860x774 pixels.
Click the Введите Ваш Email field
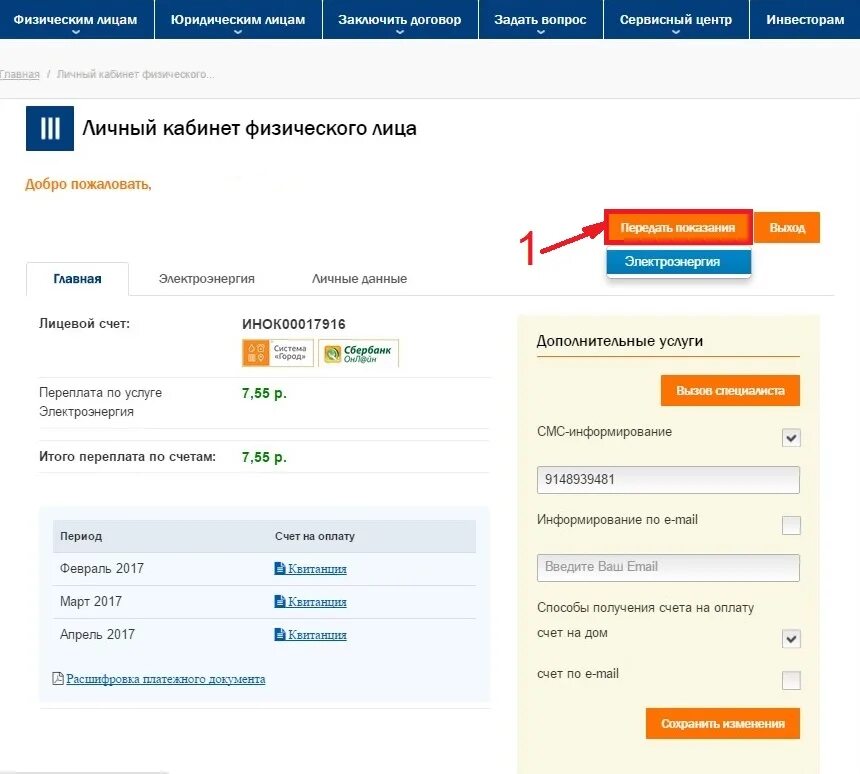(668, 568)
